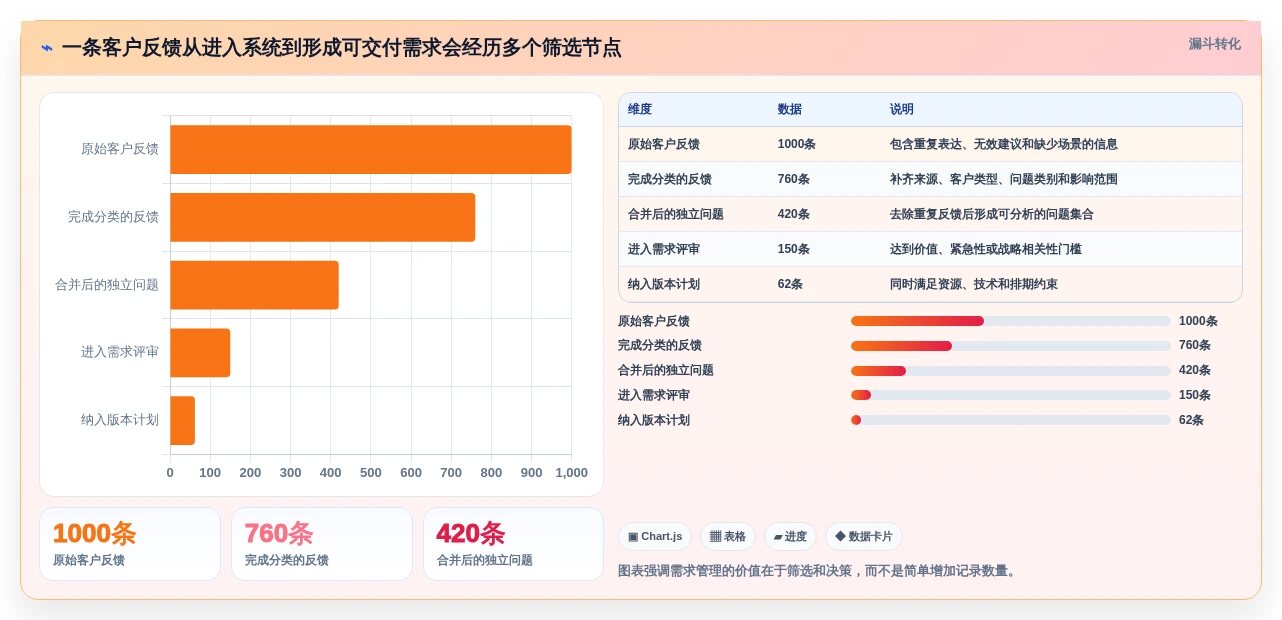The height and width of the screenshot is (620, 1282).
Task: Click the chart y-axis label 原始客户反馈
Action: (120, 149)
